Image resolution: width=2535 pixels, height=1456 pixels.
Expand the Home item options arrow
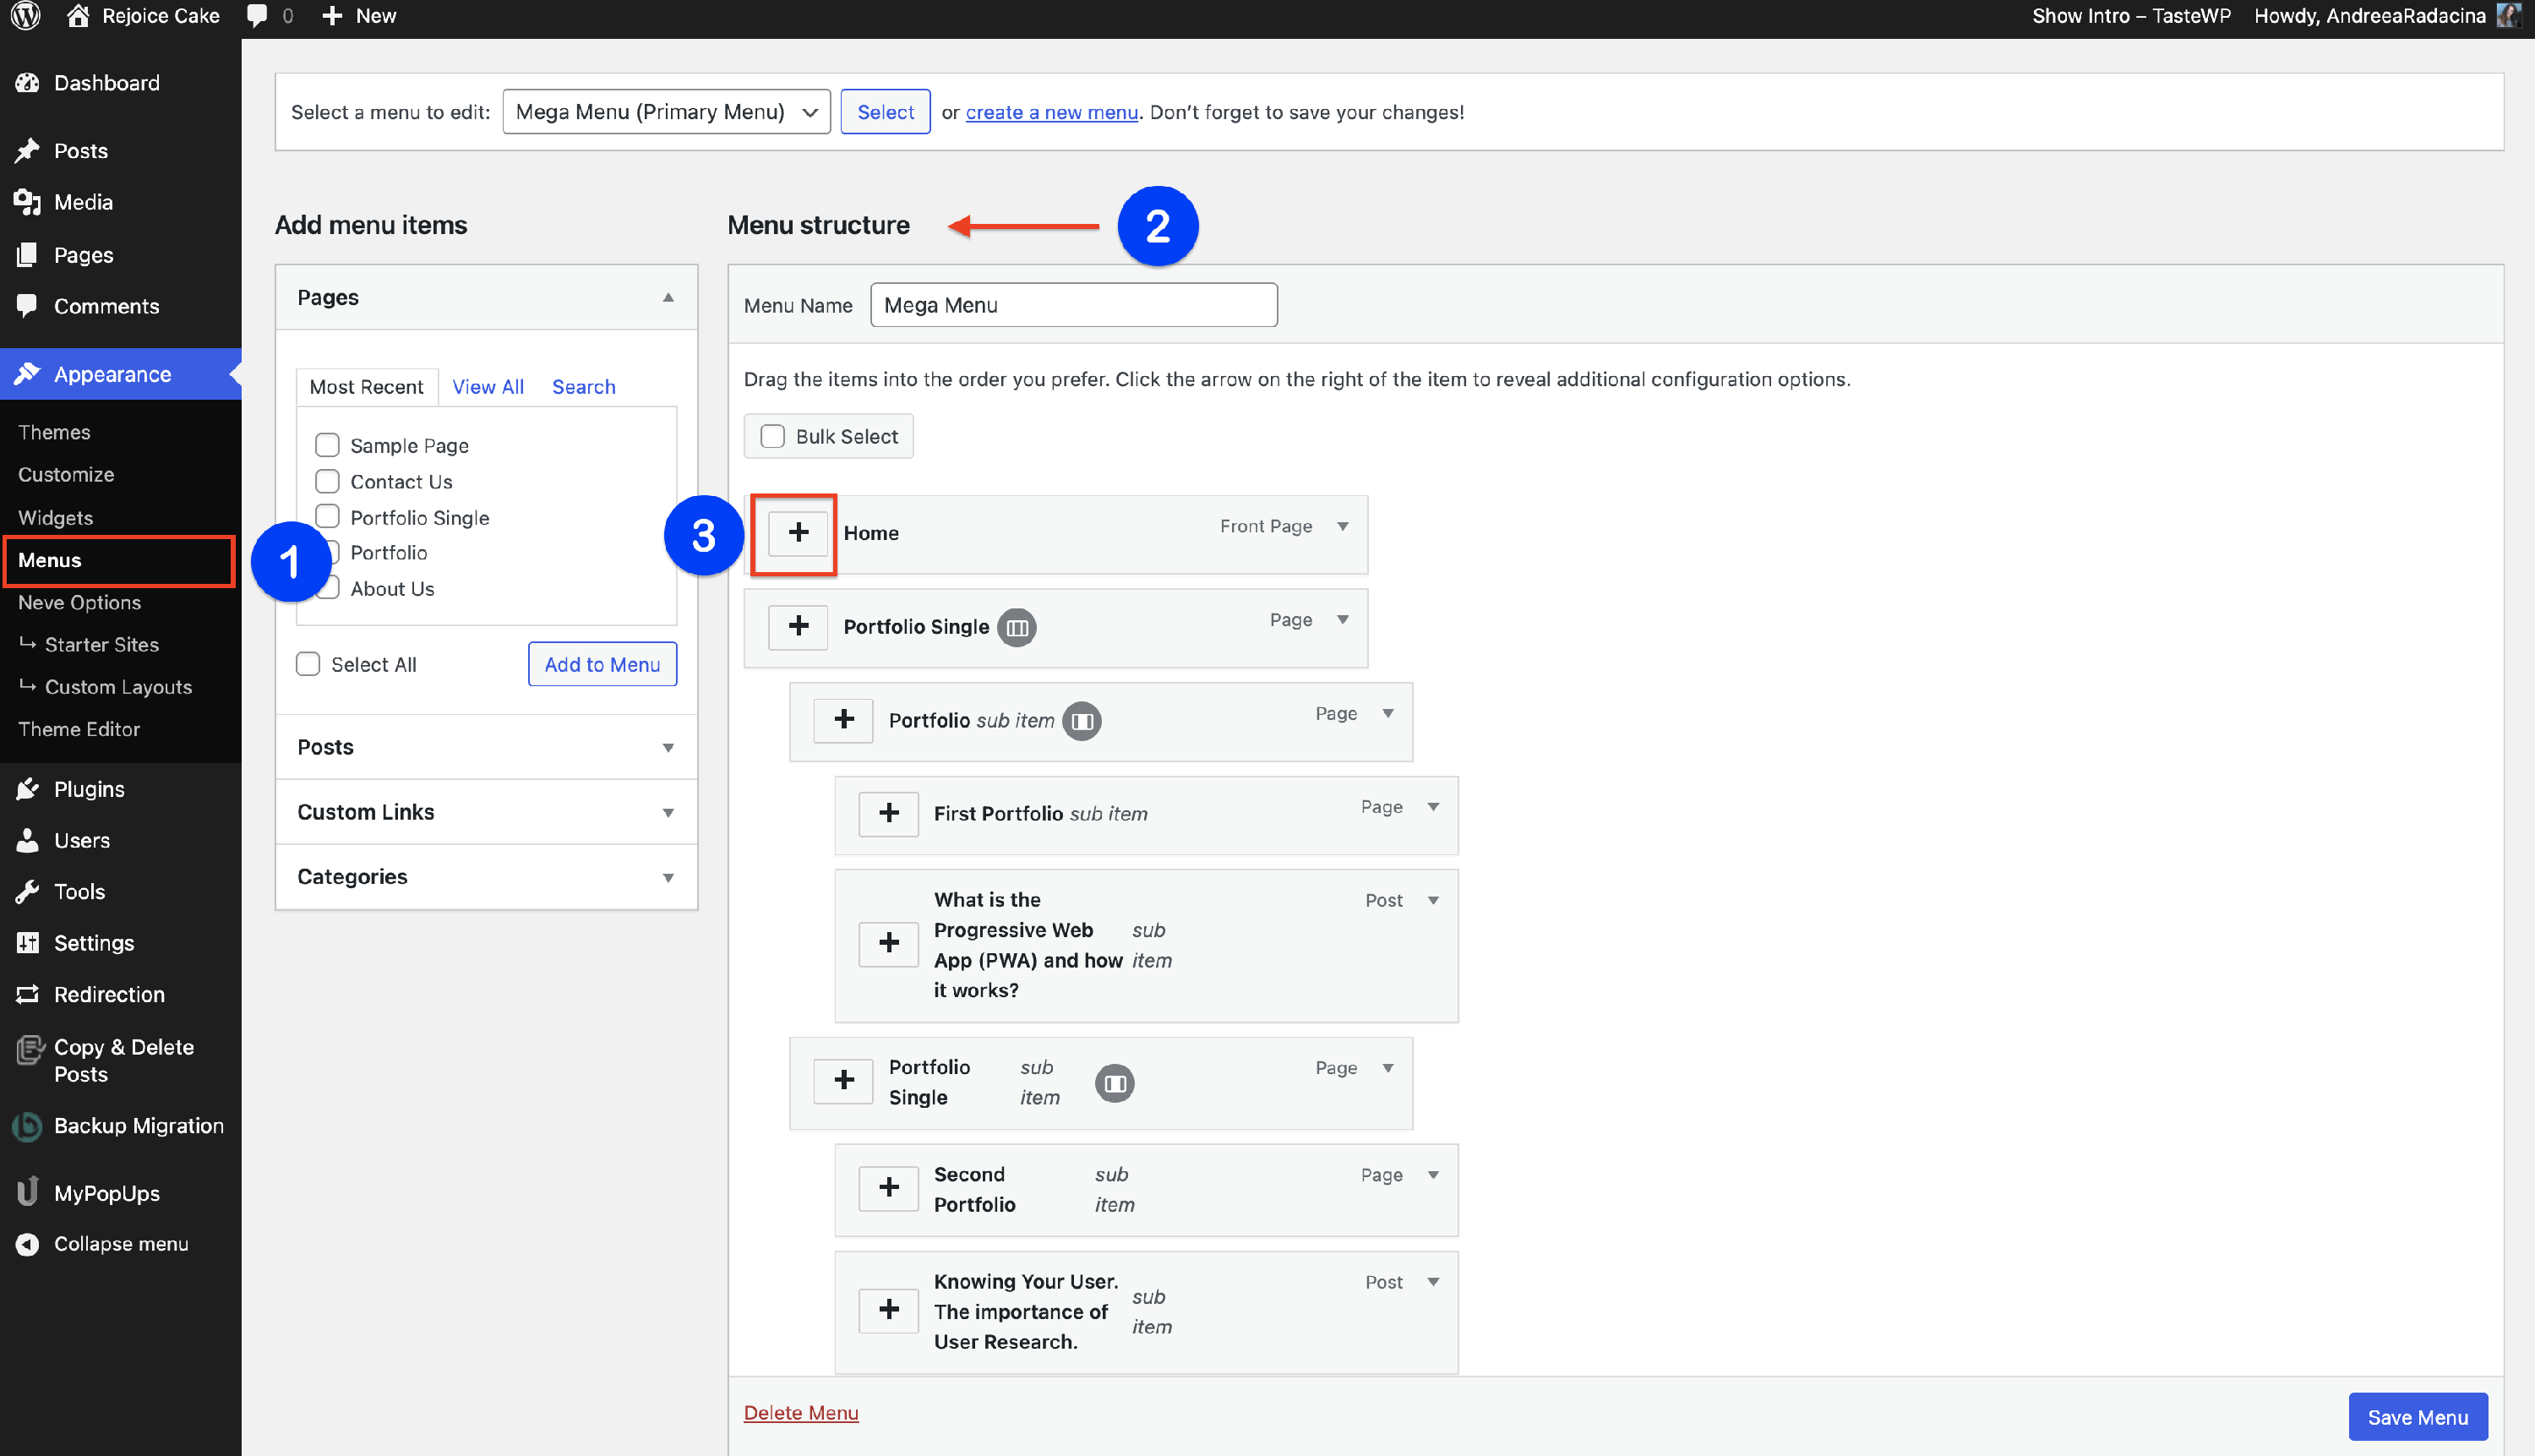point(1342,527)
